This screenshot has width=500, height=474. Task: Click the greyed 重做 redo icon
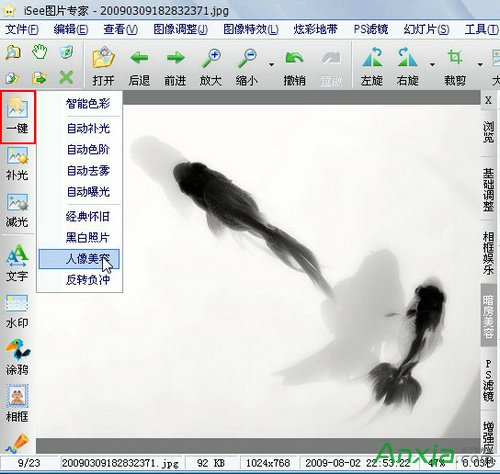tap(331, 58)
